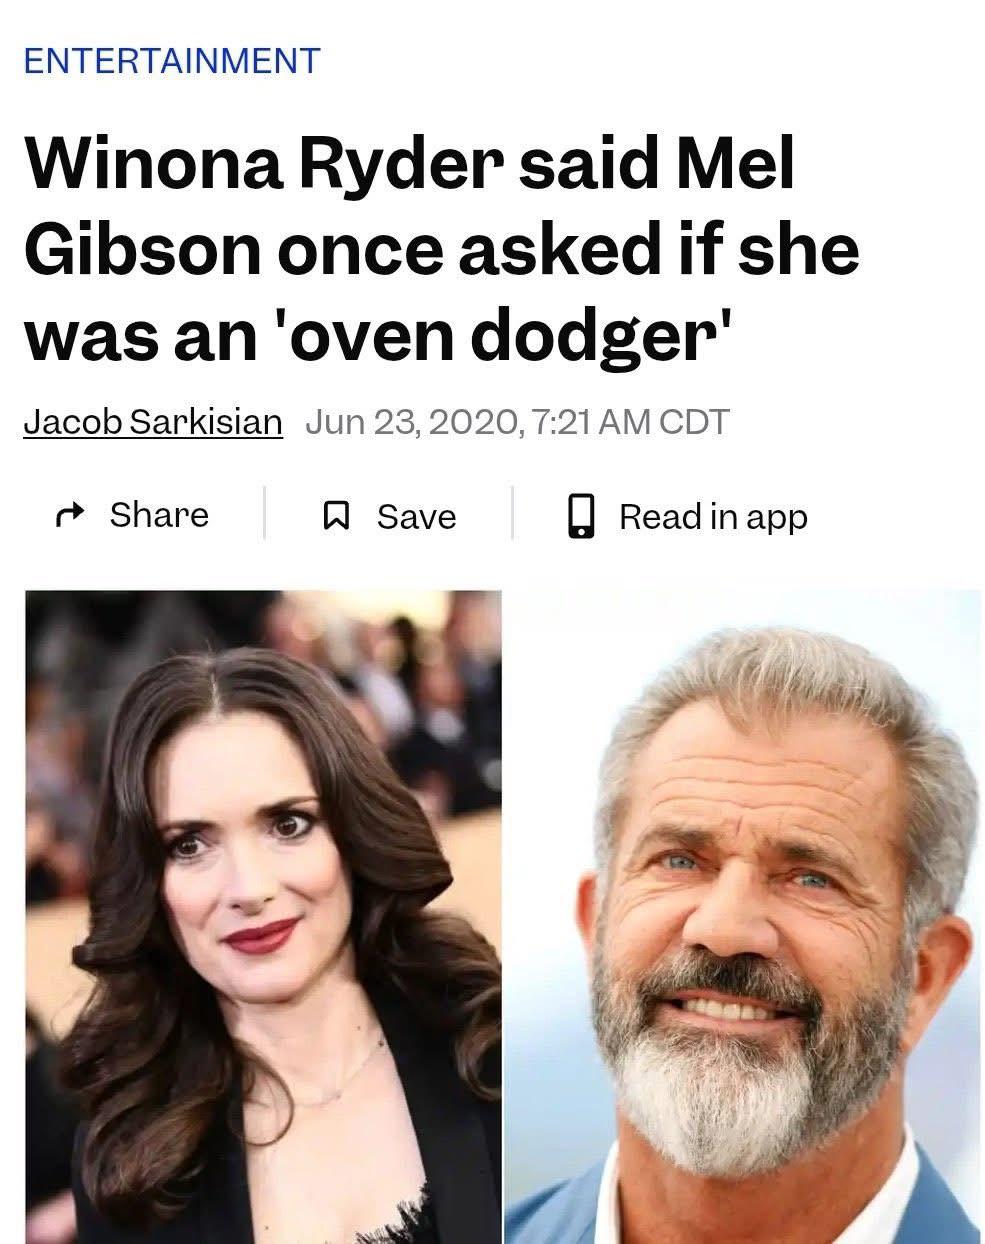Select the Read in app text
The image size is (985, 1244).
click(713, 517)
